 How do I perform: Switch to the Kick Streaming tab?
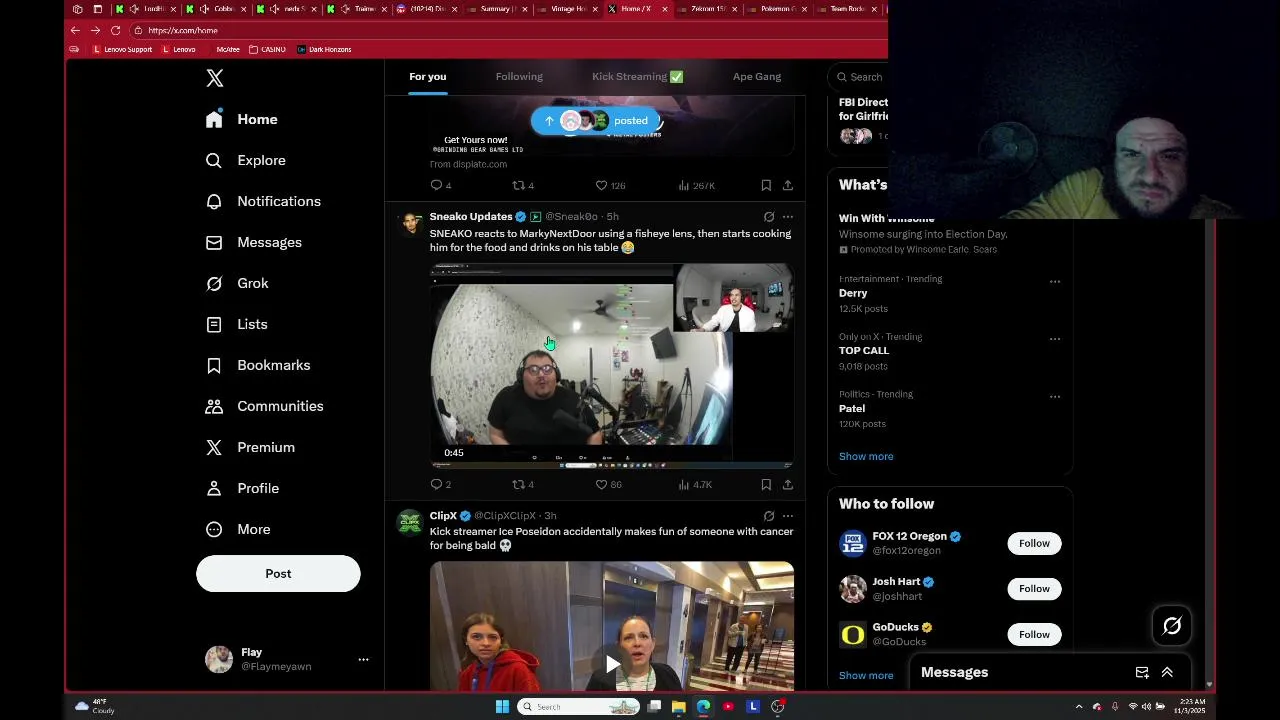click(x=637, y=77)
